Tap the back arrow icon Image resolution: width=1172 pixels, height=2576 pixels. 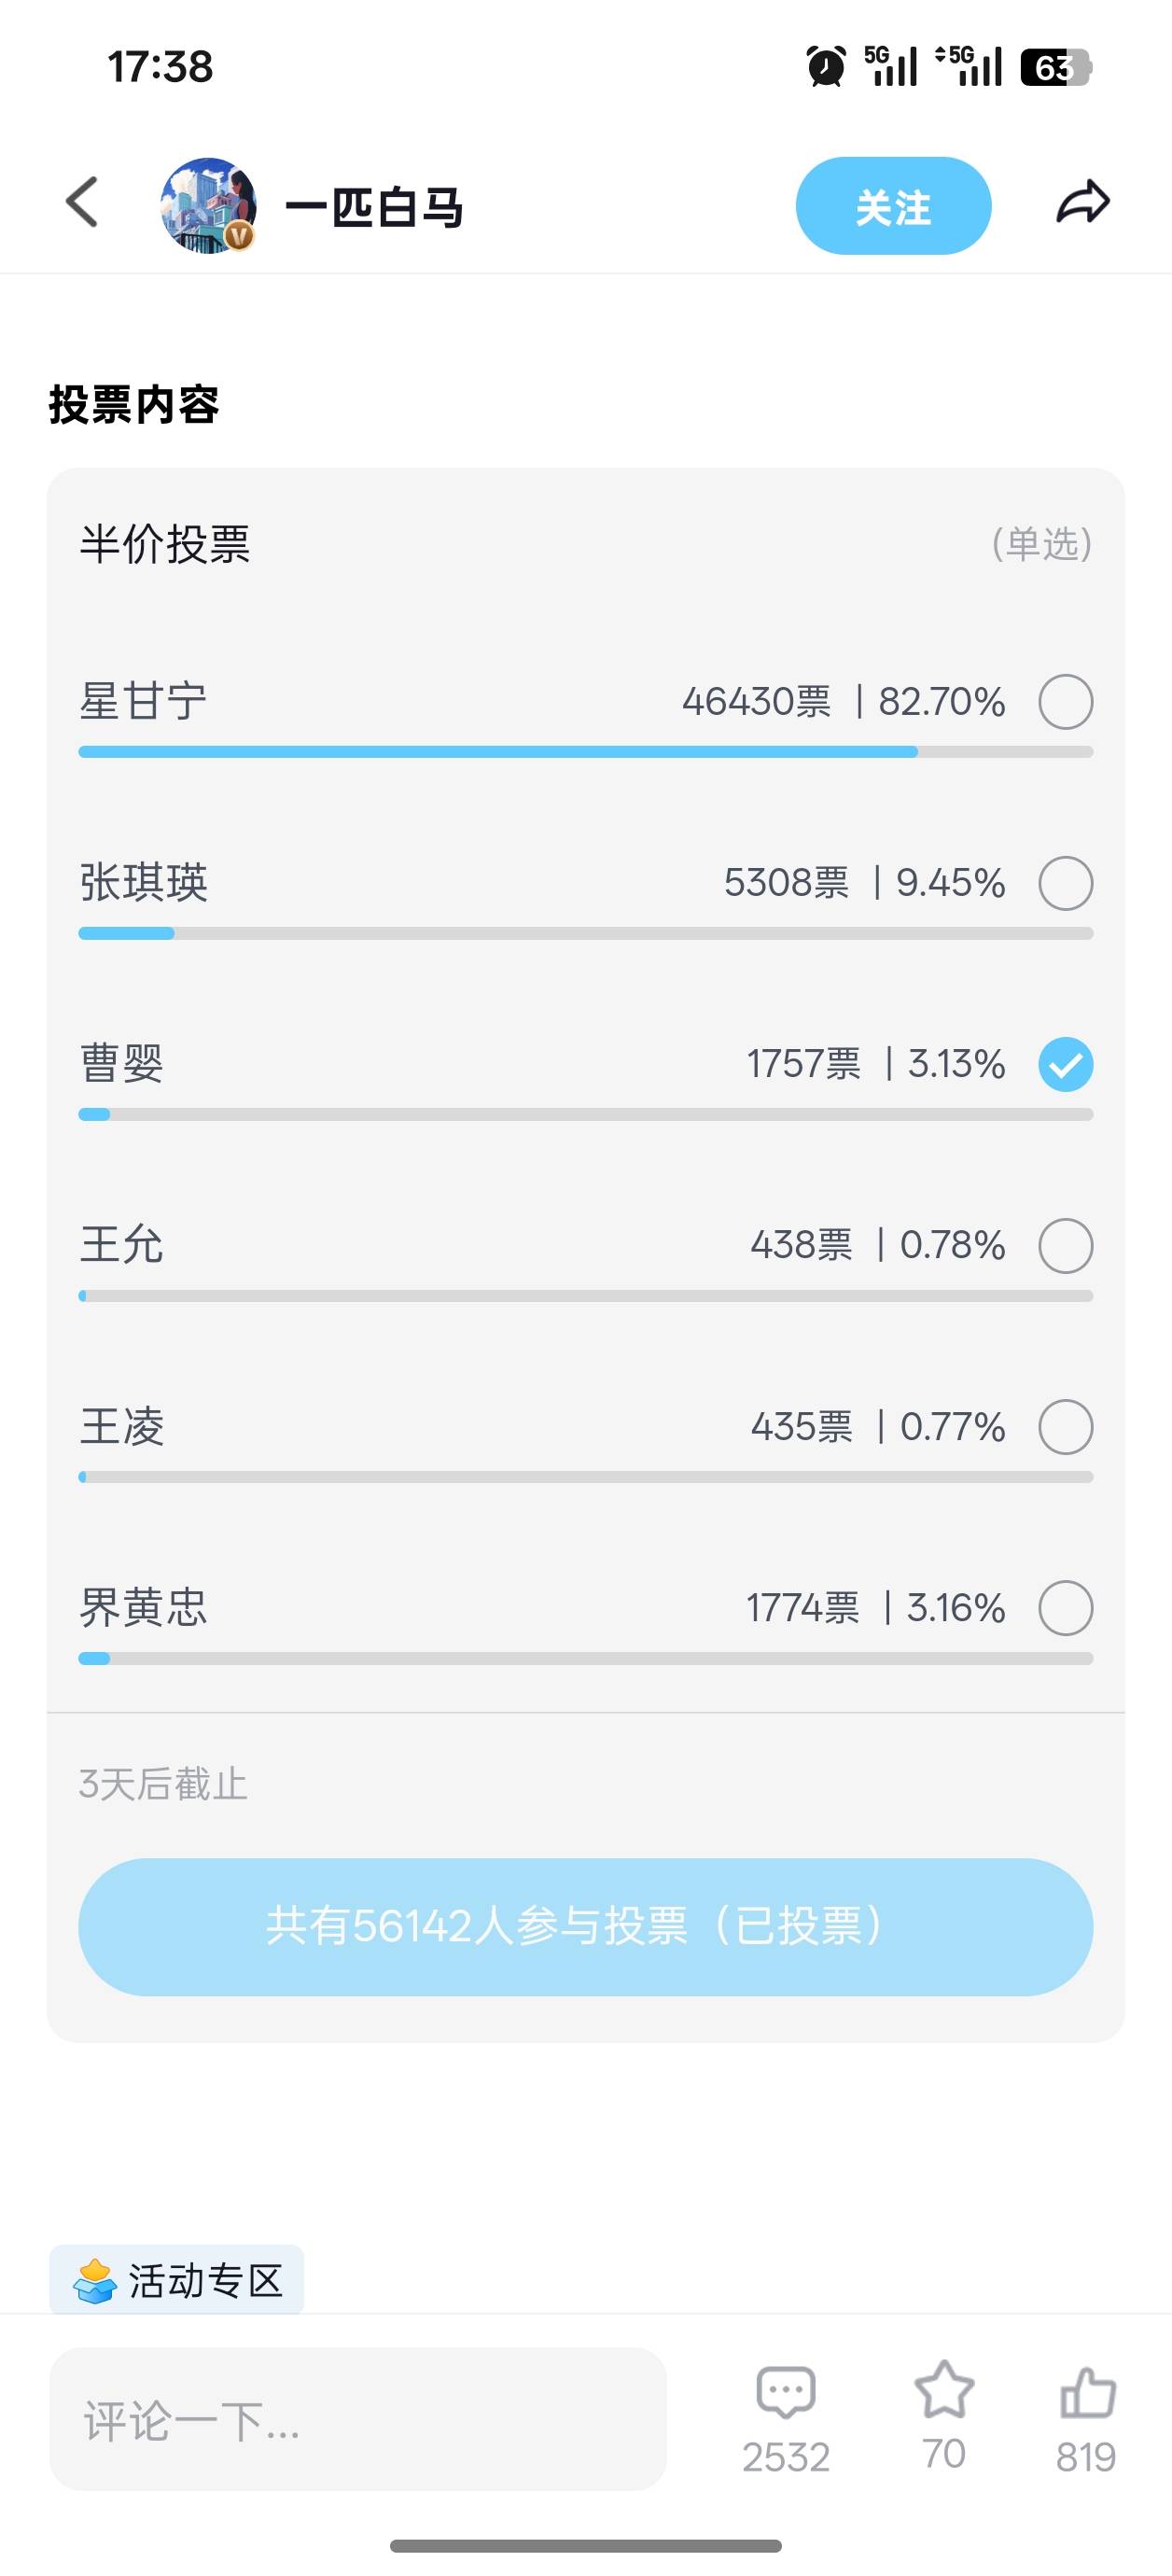(82, 203)
